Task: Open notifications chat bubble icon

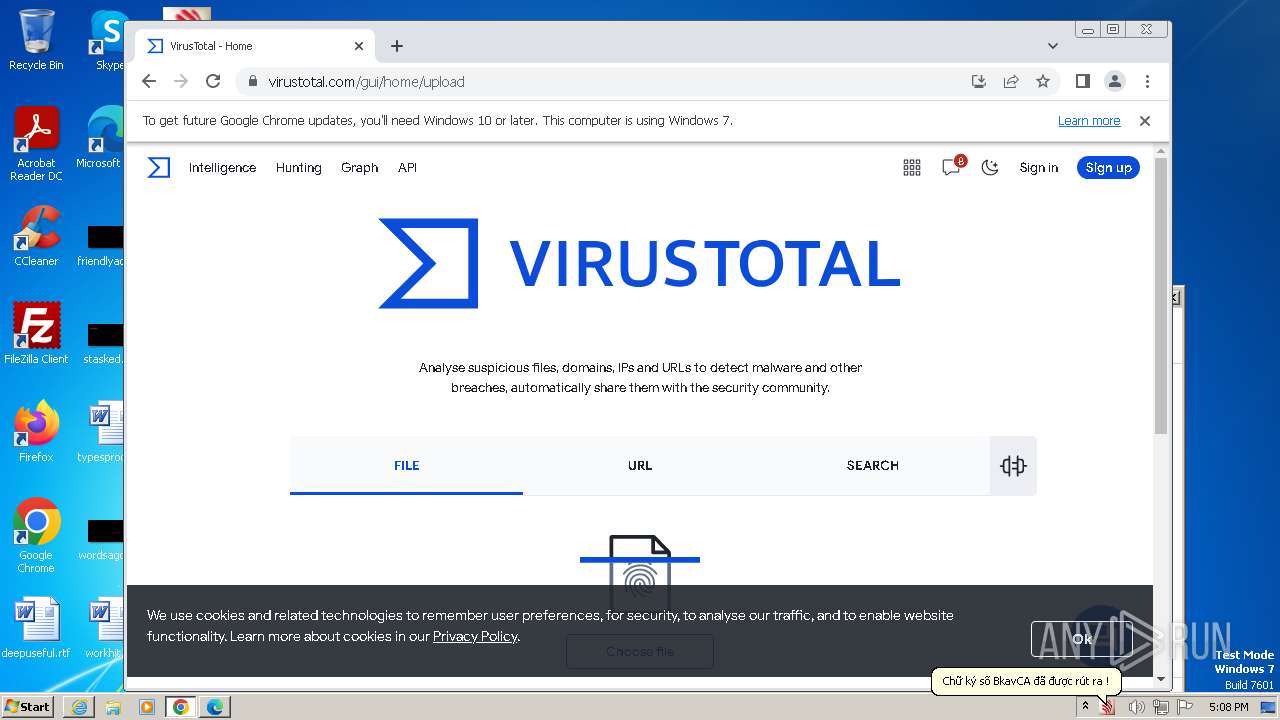Action: (951, 168)
